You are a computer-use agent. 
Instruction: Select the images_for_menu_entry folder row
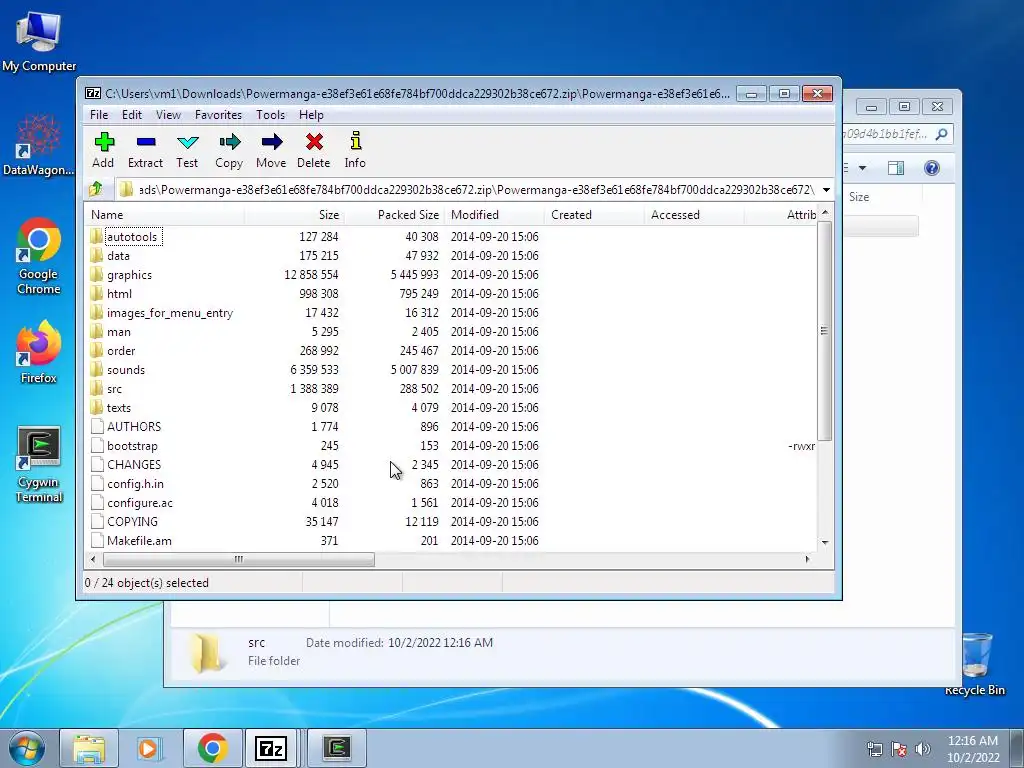[x=451, y=313]
